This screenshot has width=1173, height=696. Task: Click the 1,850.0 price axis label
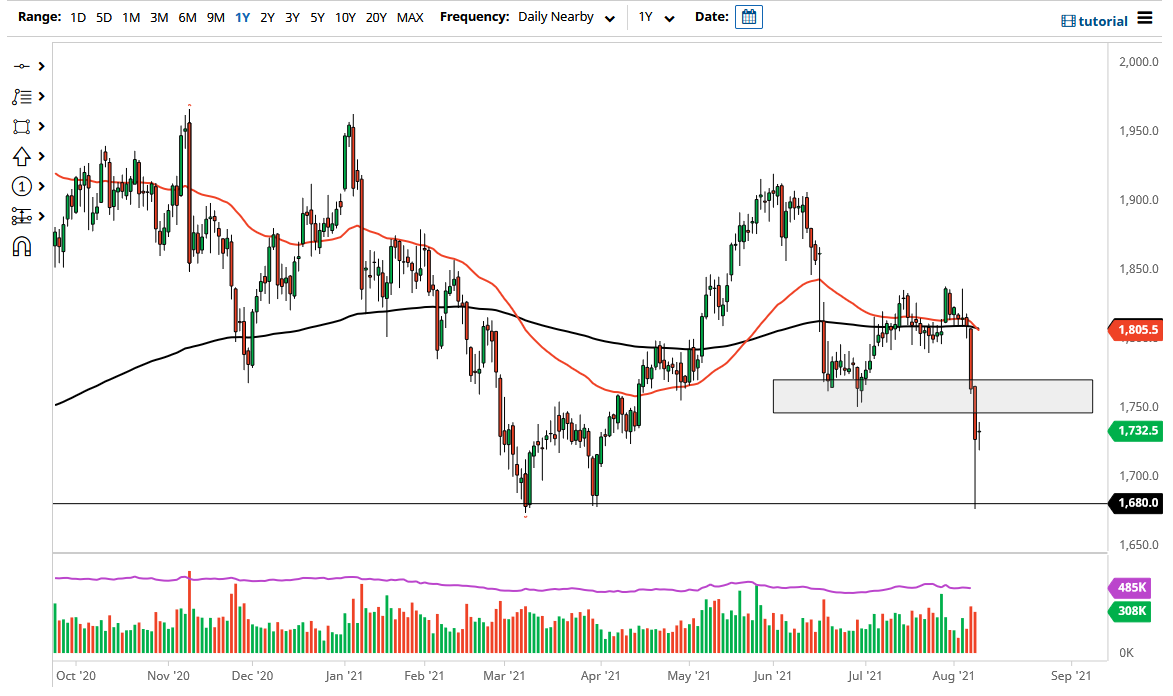[x=1139, y=269]
